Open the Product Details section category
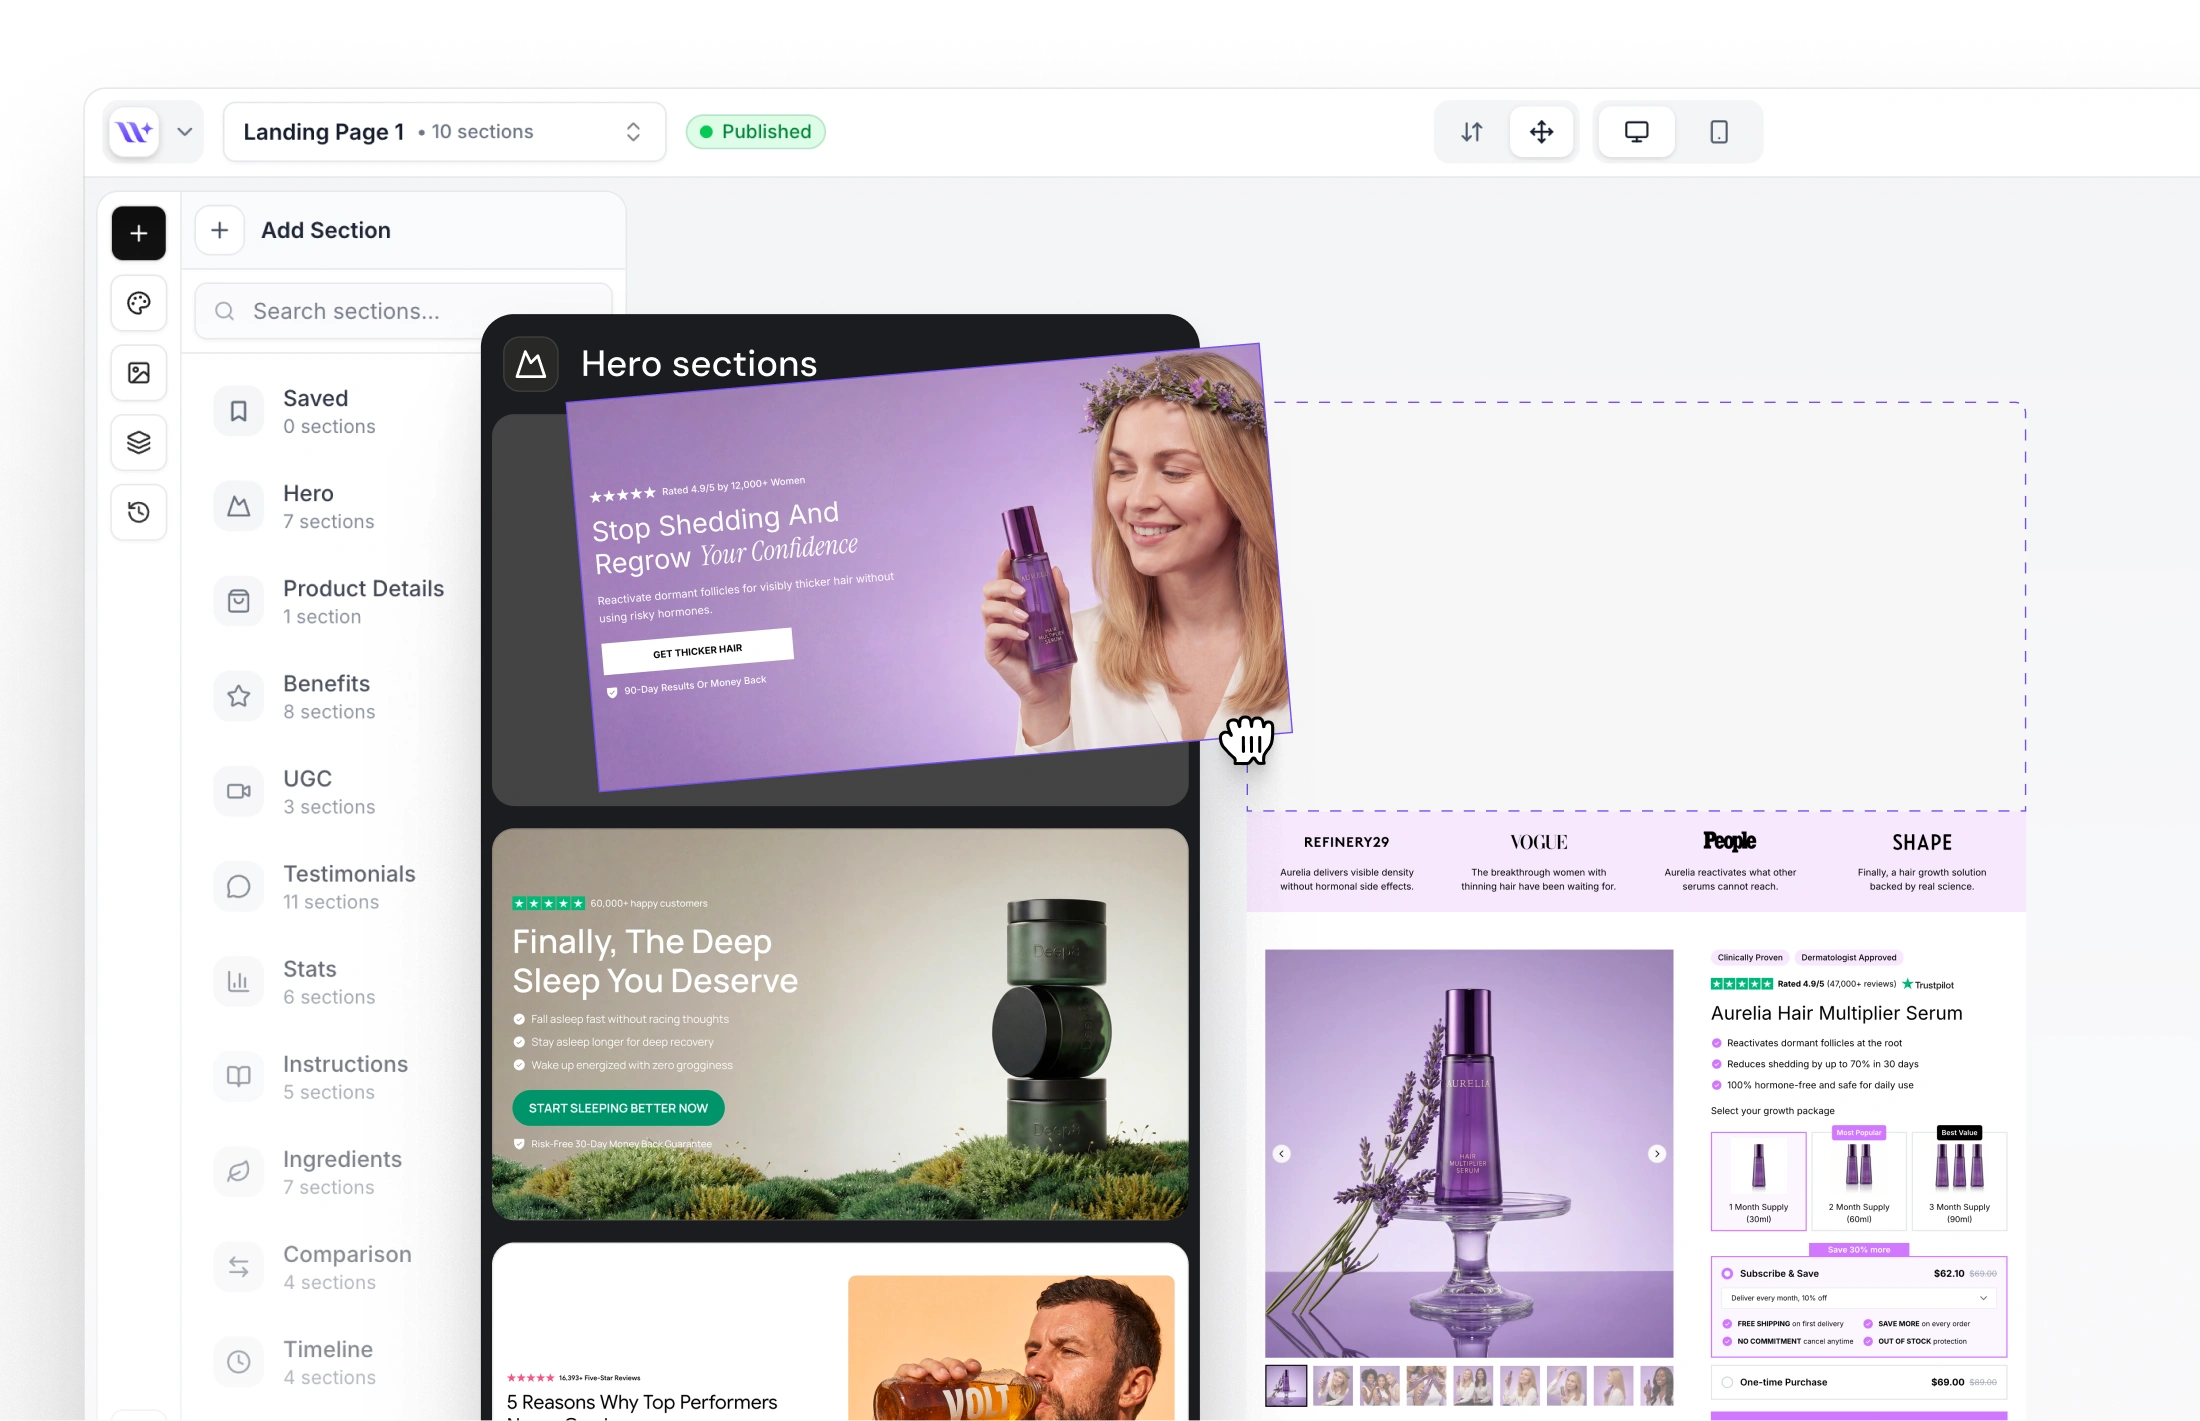This screenshot has width=2200, height=1421. click(362, 602)
